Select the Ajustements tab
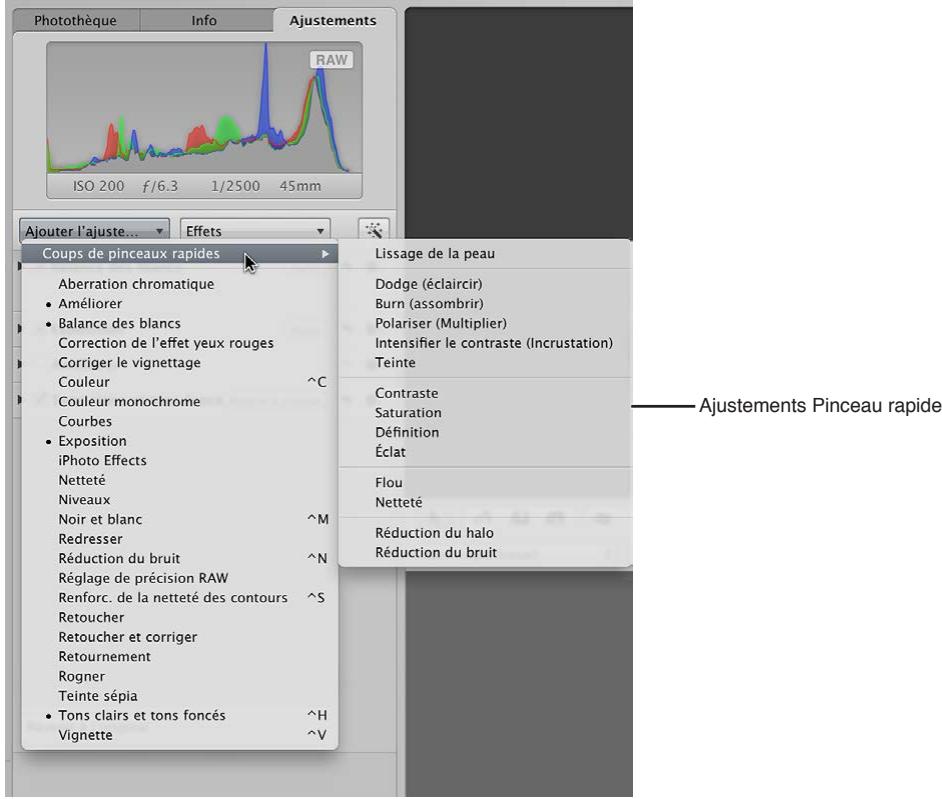Image resolution: width=942 pixels, height=799 pixels. coord(333,20)
